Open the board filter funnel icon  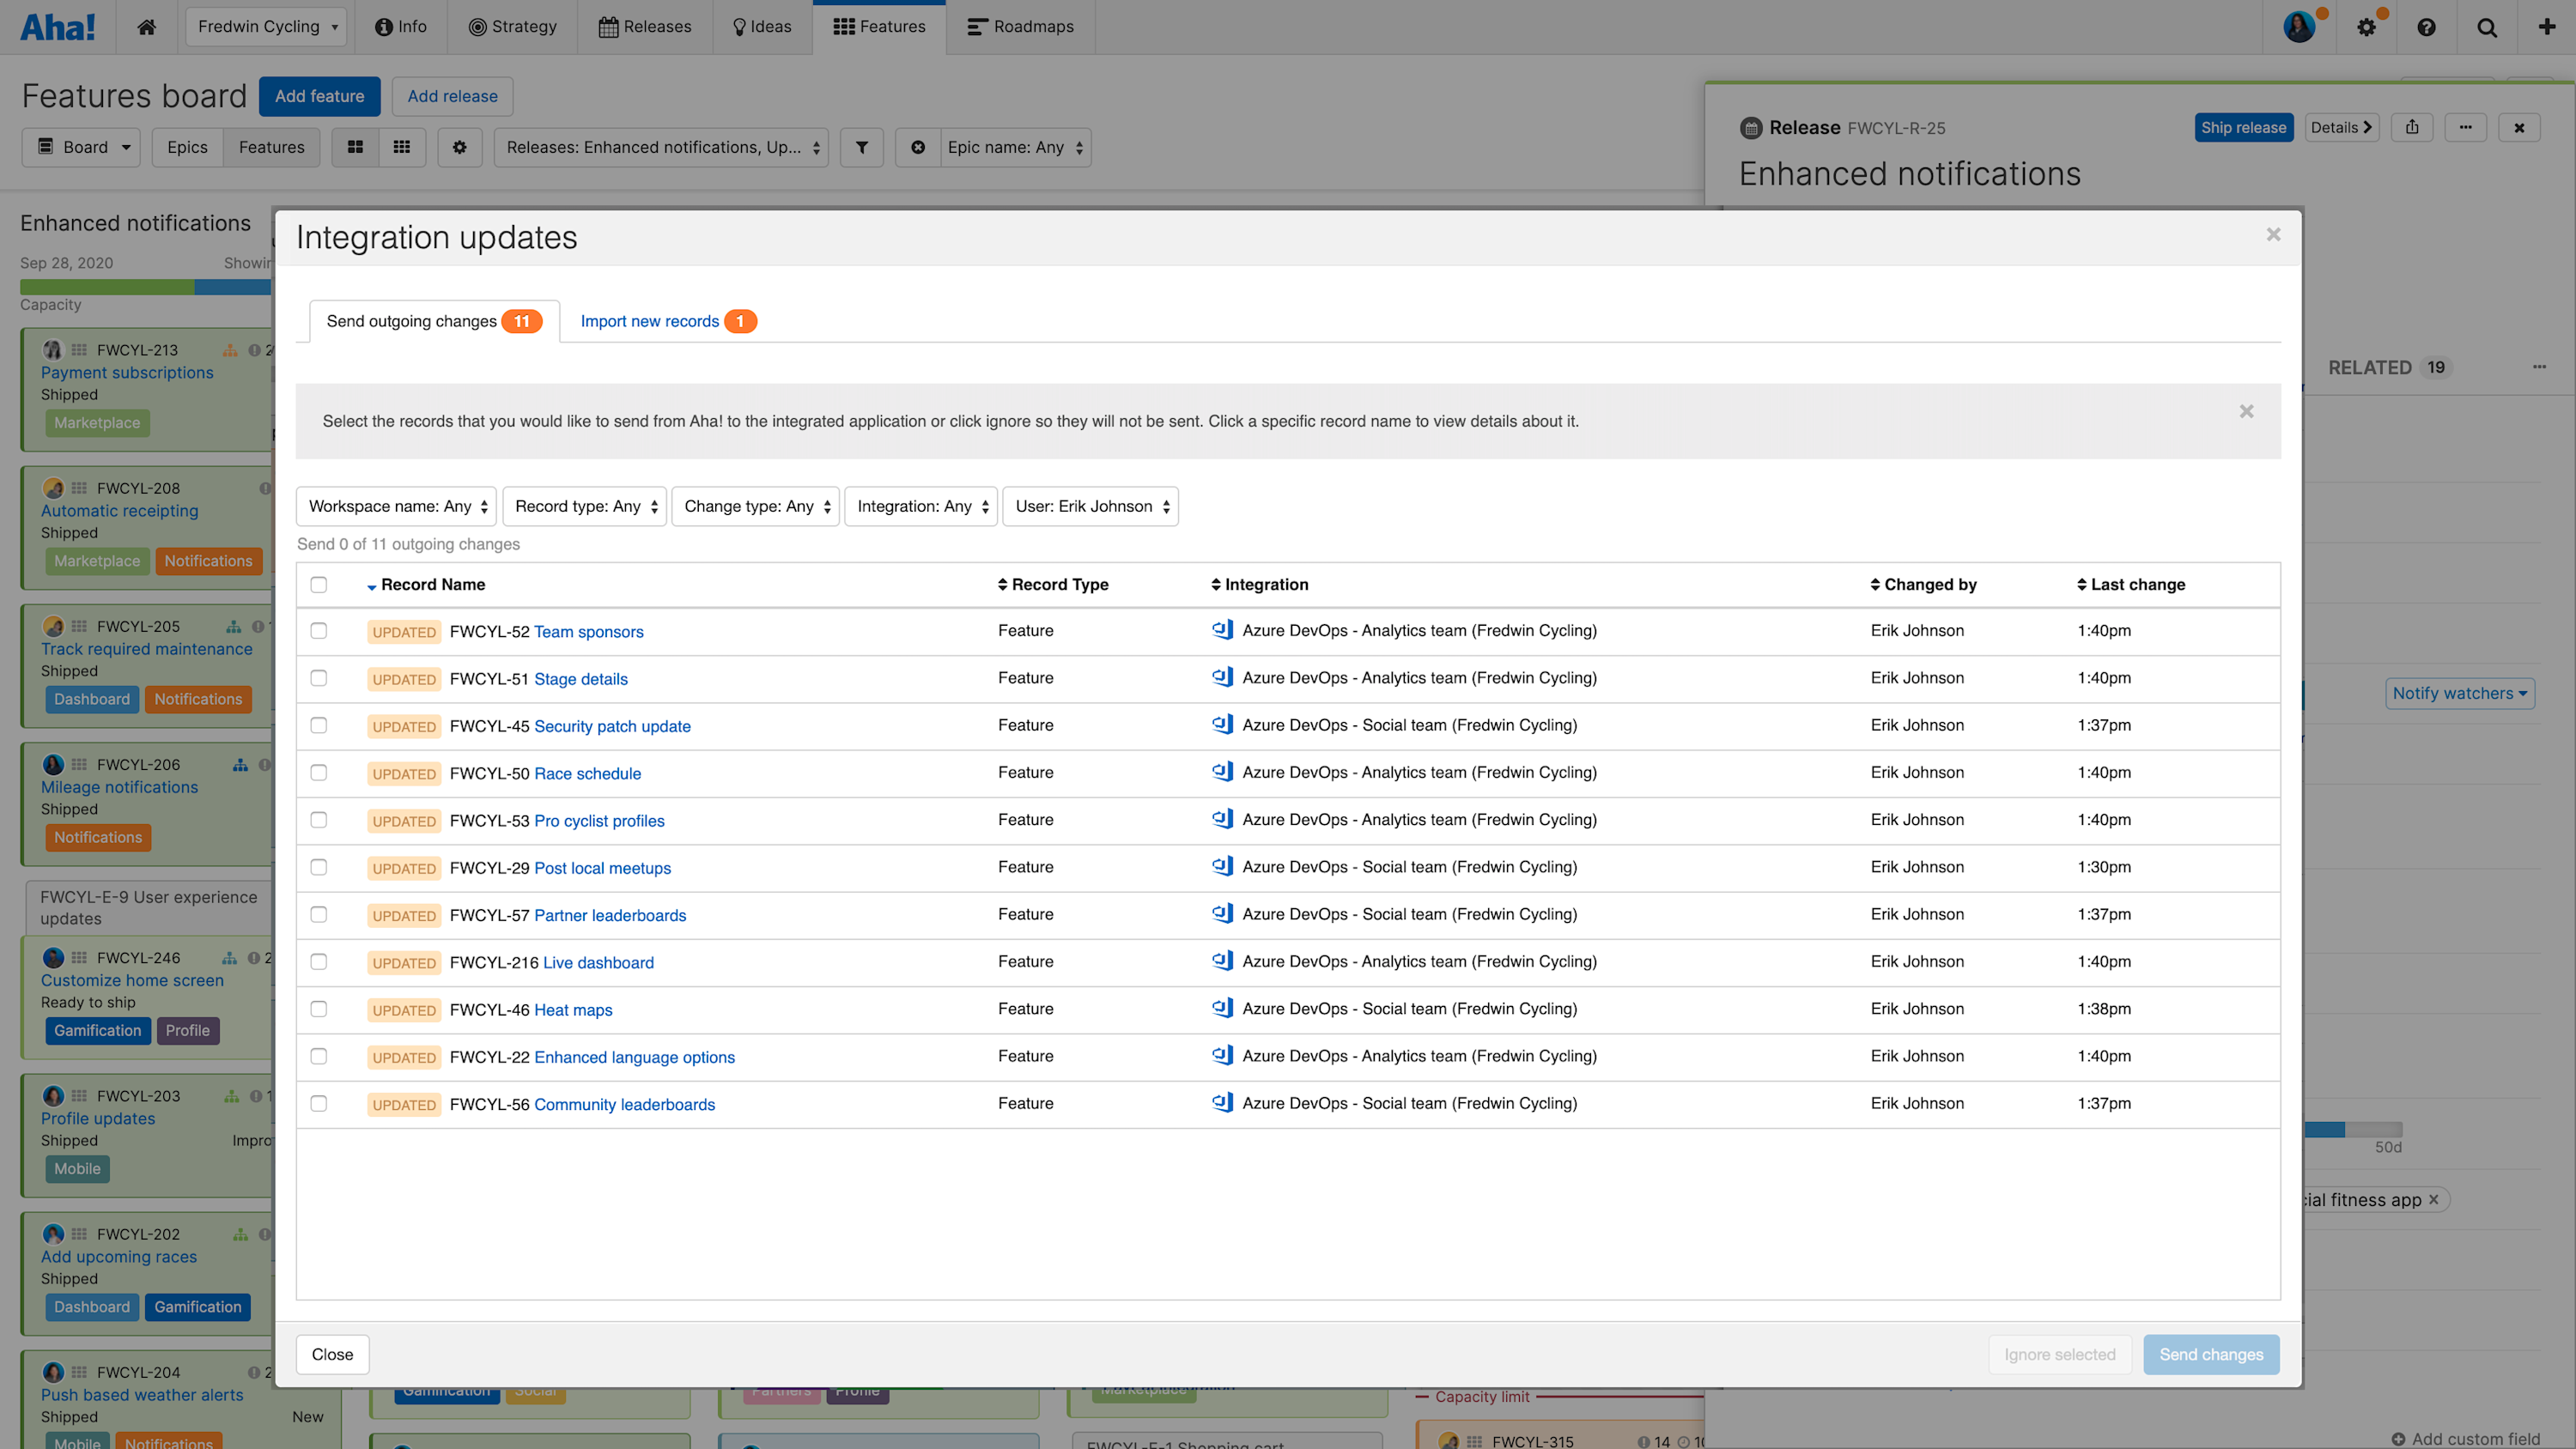(x=862, y=147)
